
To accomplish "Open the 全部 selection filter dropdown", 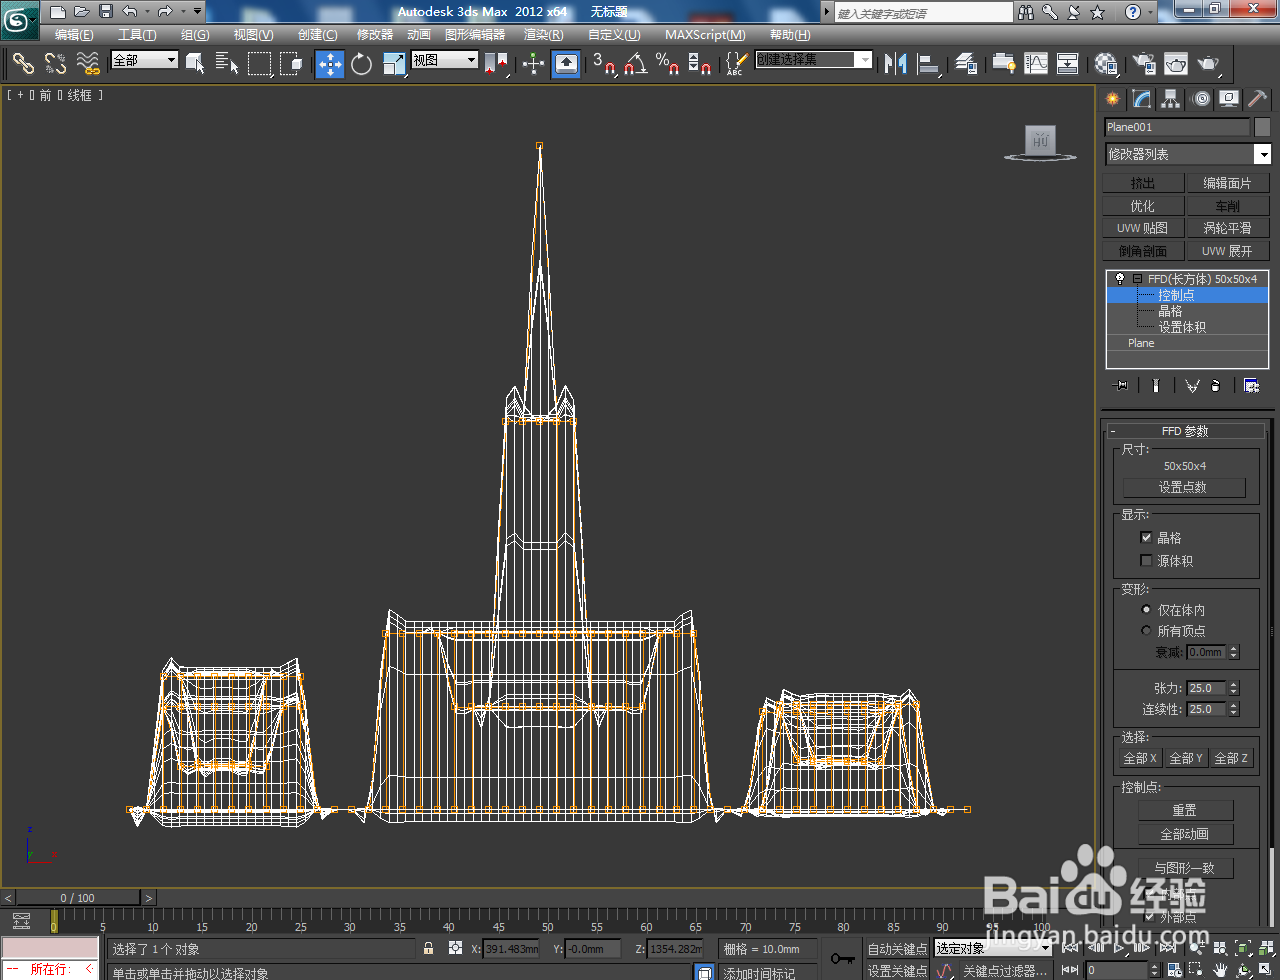I will pos(145,60).
